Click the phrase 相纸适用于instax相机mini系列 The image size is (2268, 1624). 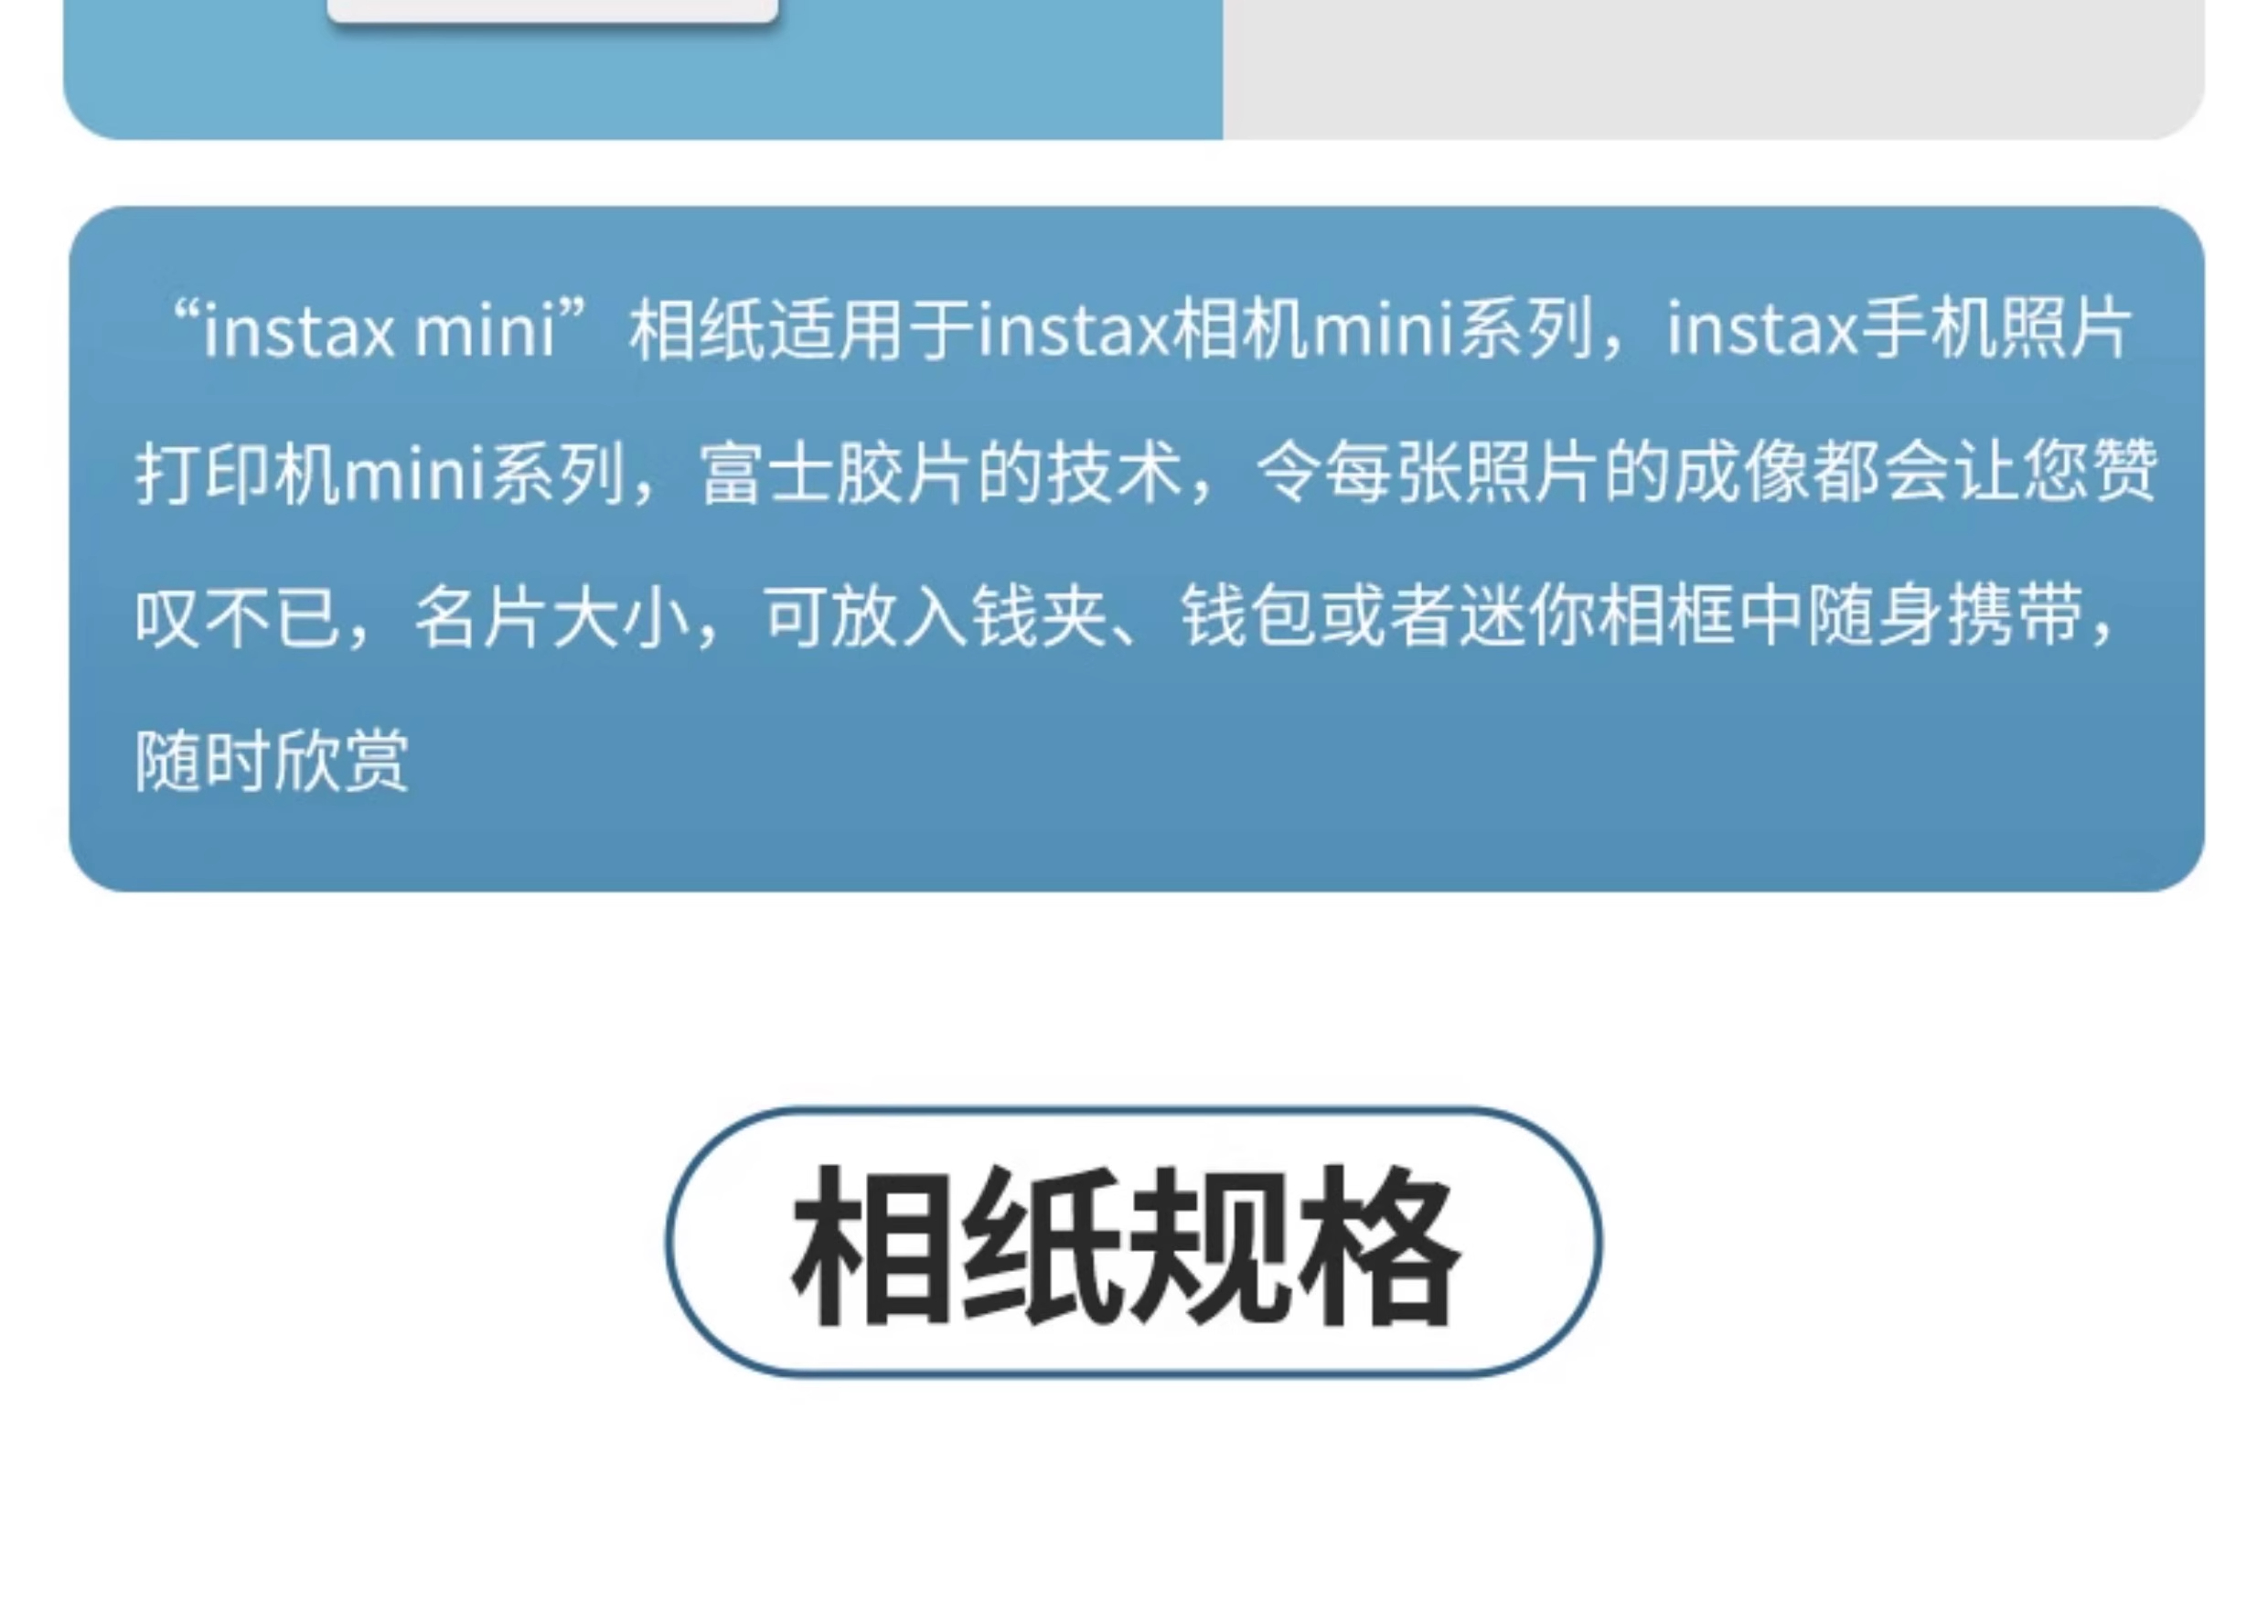1111,330
